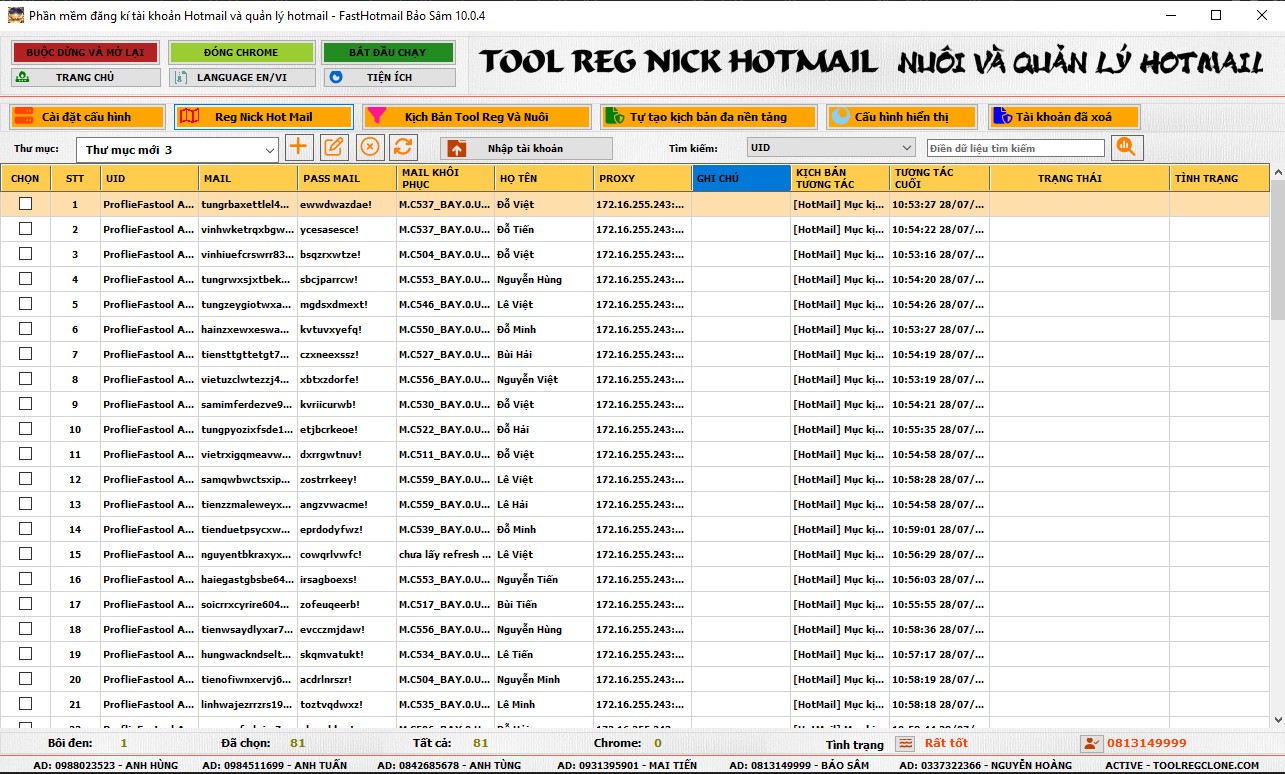
Task: Click the search data input field
Action: click(1015, 148)
